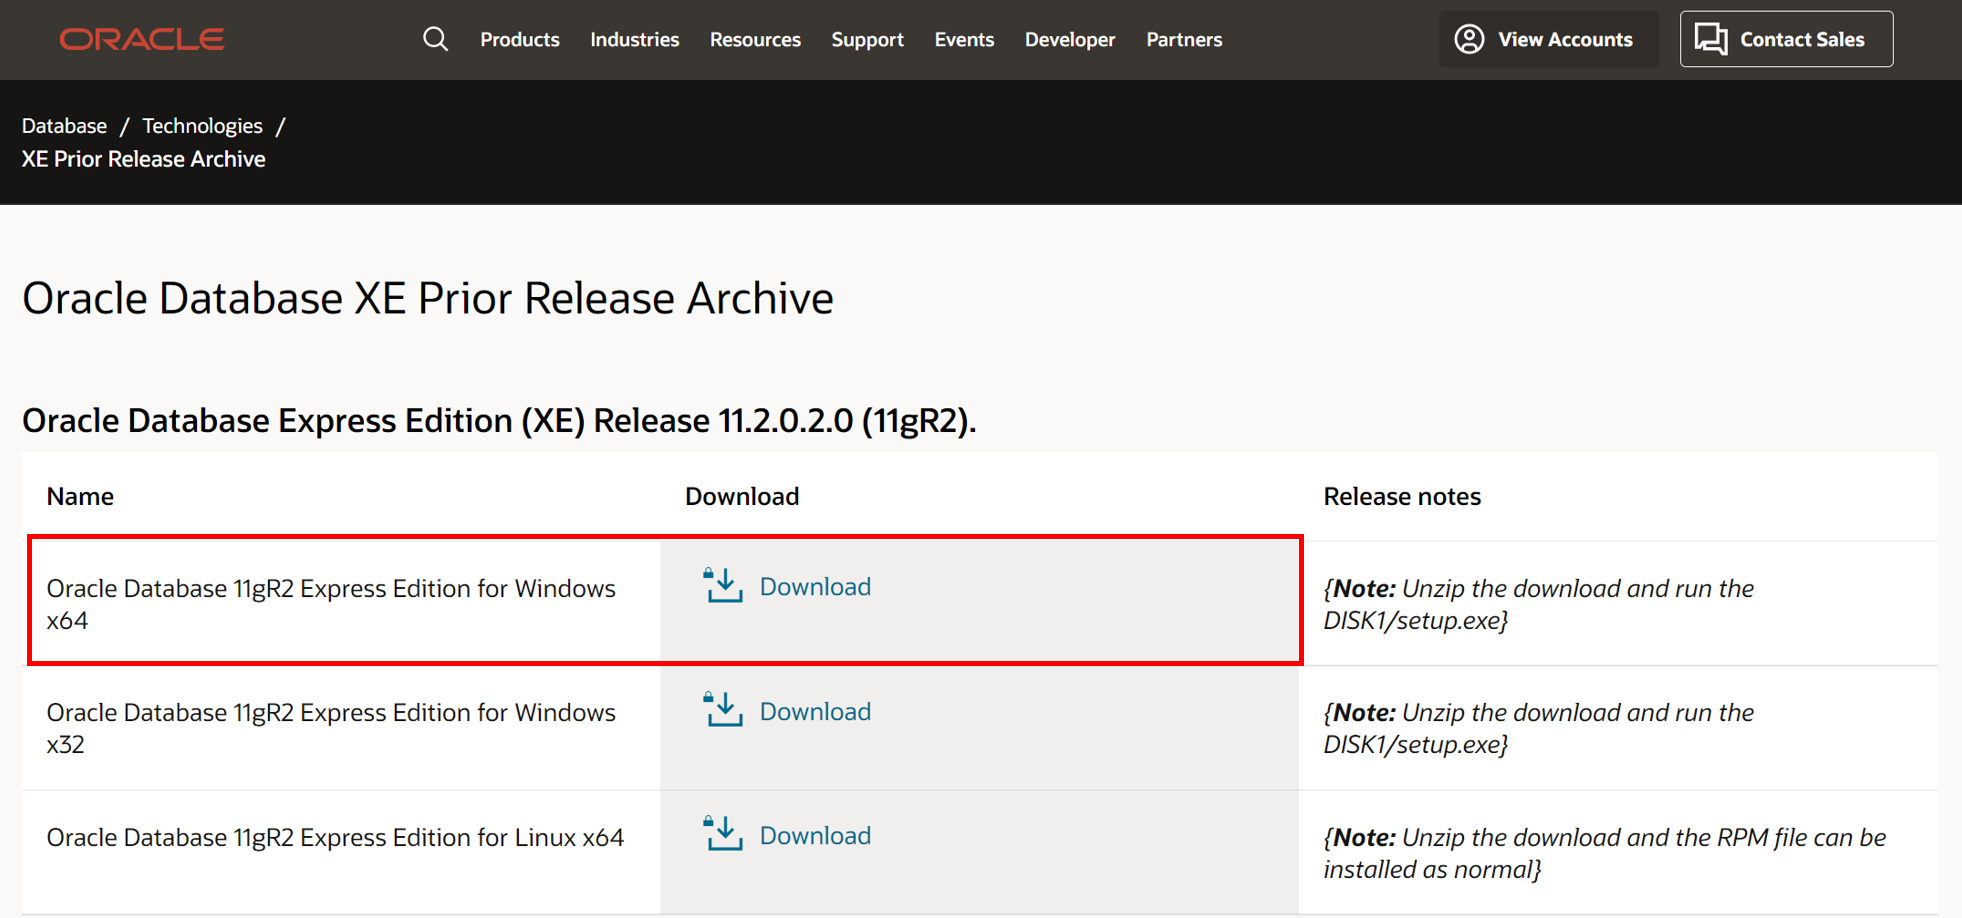This screenshot has height=918, width=1962.
Task: Select Support from the top navigation
Action: 866,39
